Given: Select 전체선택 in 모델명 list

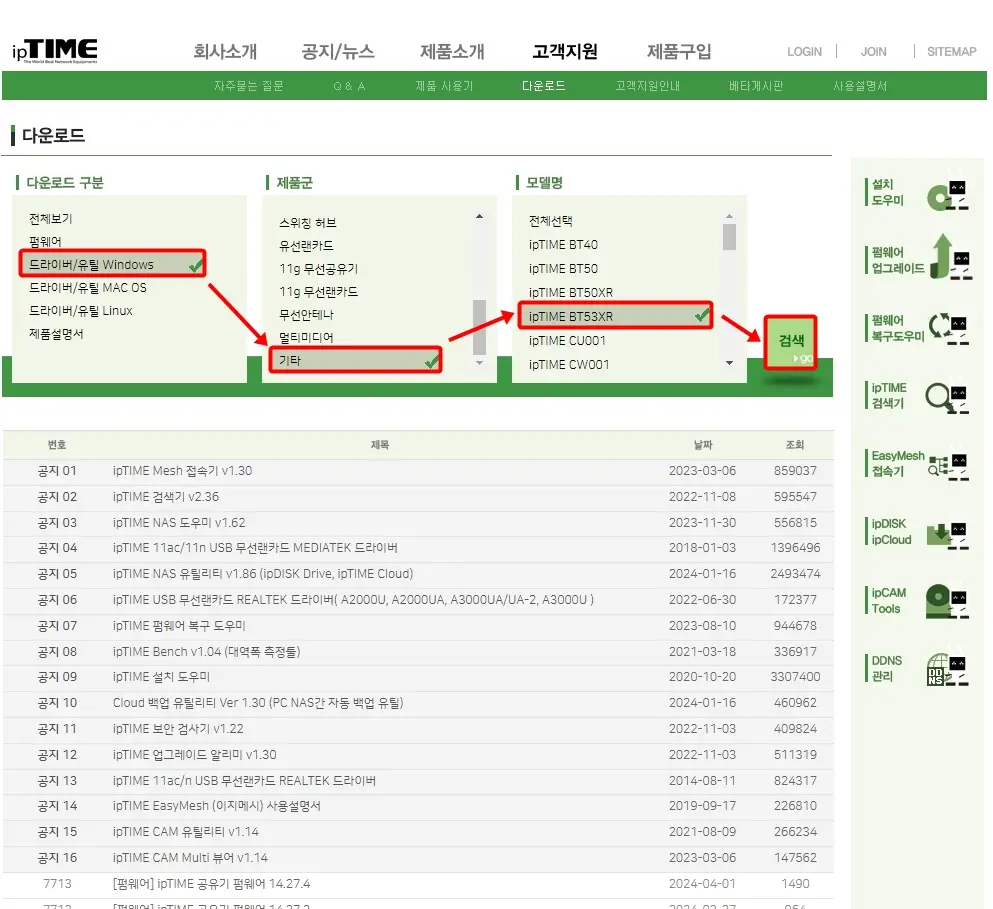Looking at the screenshot, I should pos(550,220).
